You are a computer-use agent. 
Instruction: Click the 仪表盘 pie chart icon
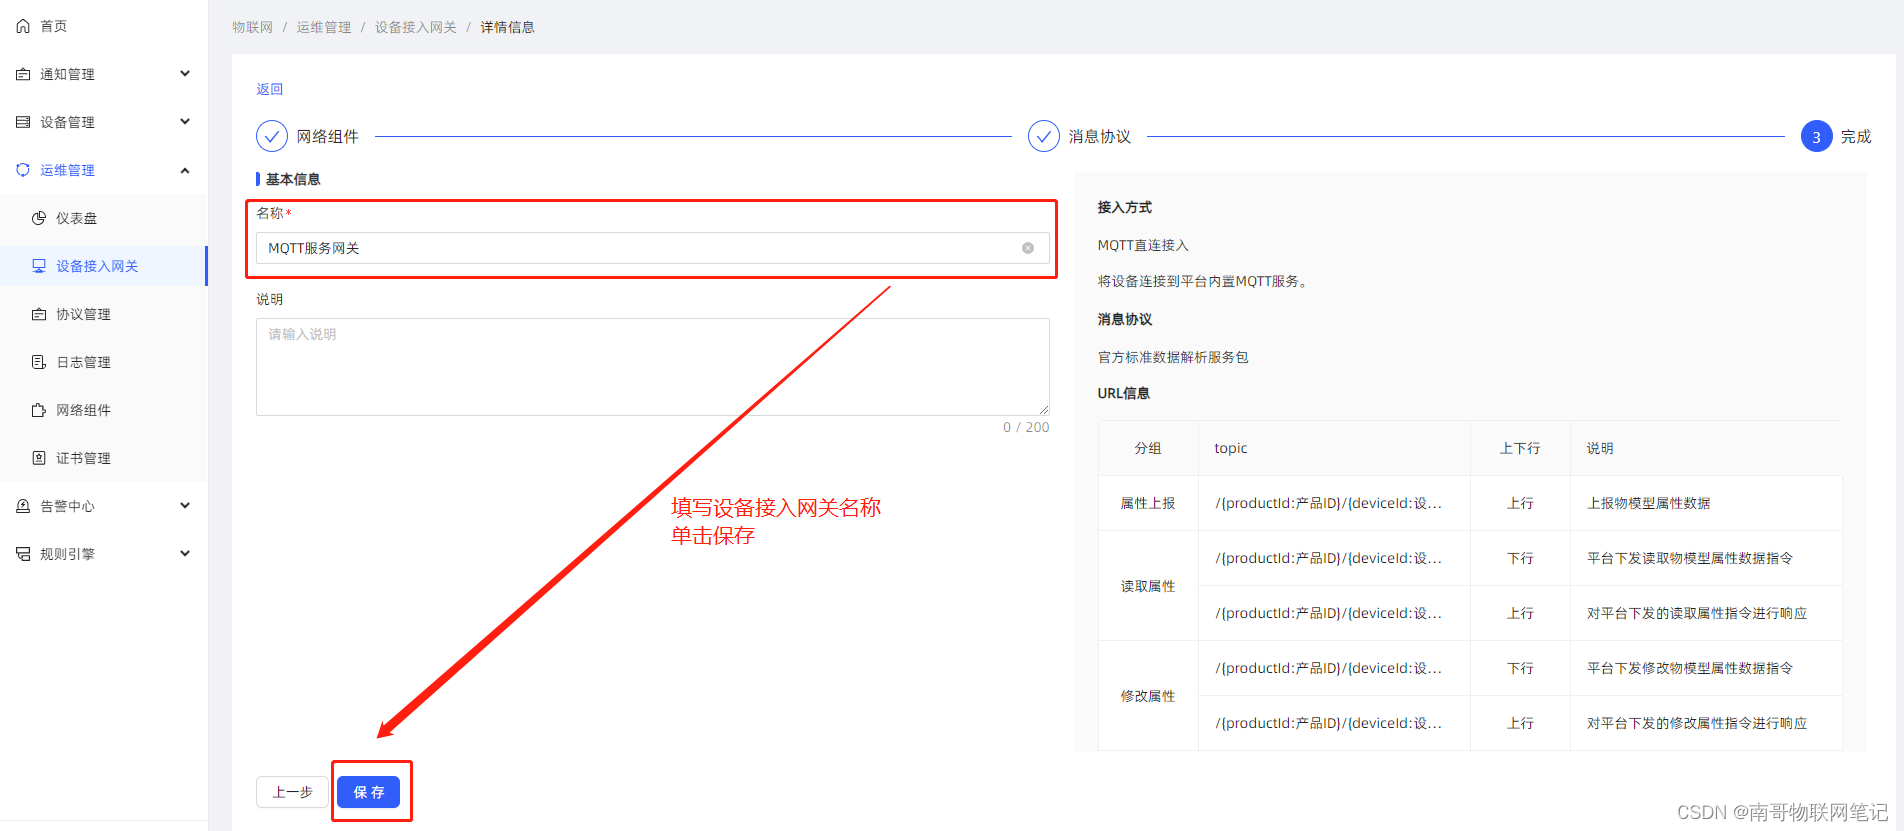click(x=39, y=218)
